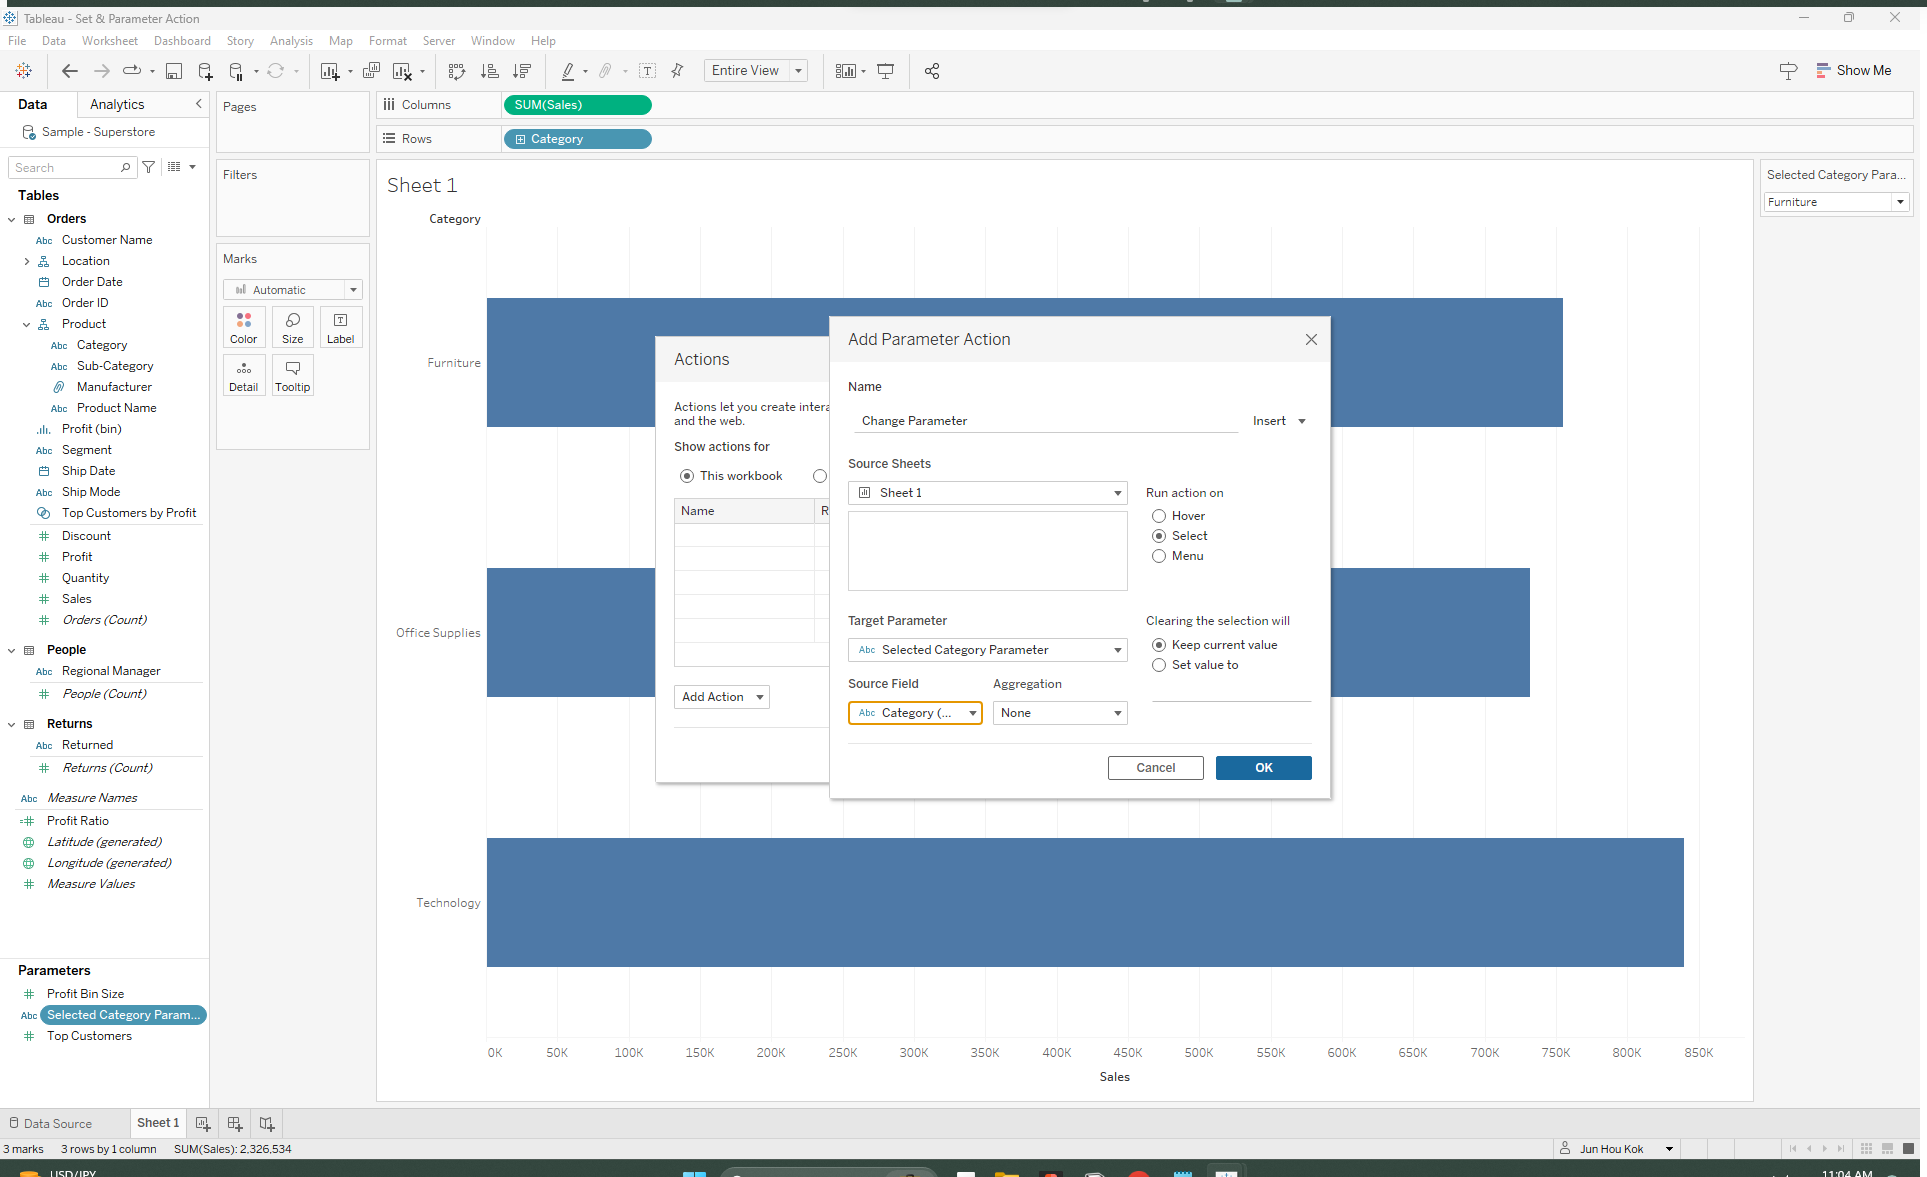Click the new dashboard tab icon
Screen dimensions: 1927x1177
click(235, 1123)
